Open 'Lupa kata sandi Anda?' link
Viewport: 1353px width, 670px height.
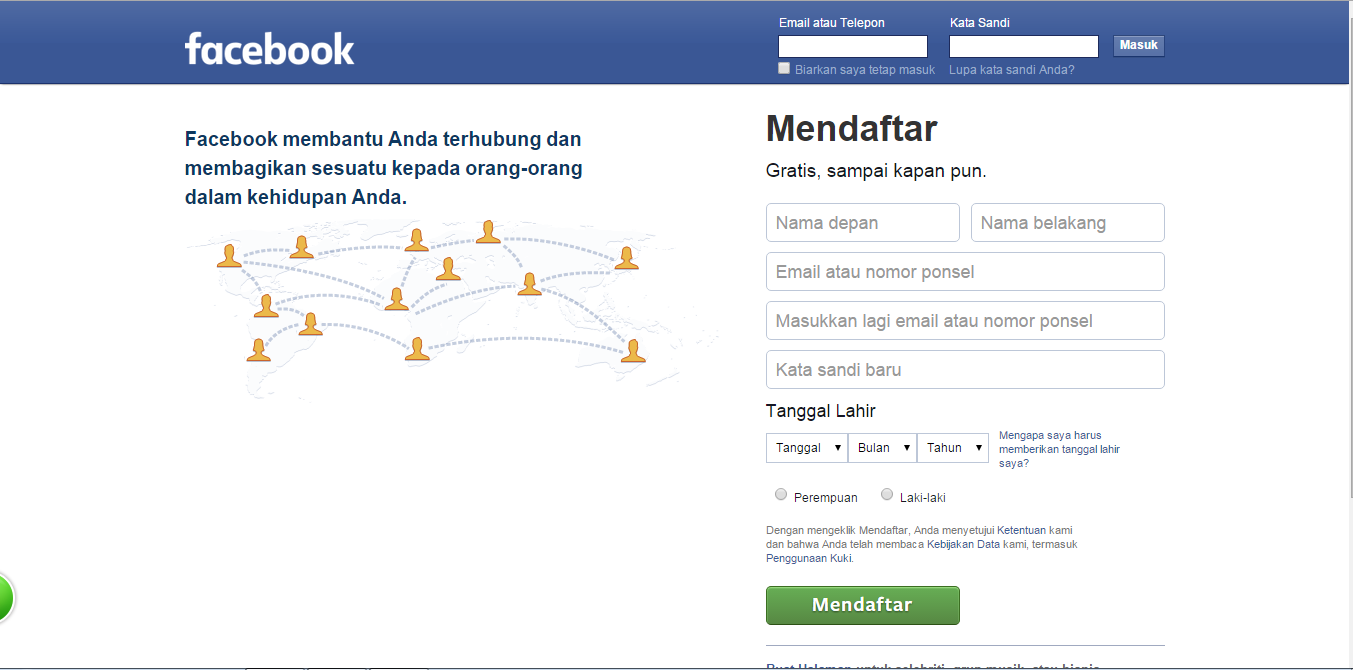click(x=1012, y=70)
